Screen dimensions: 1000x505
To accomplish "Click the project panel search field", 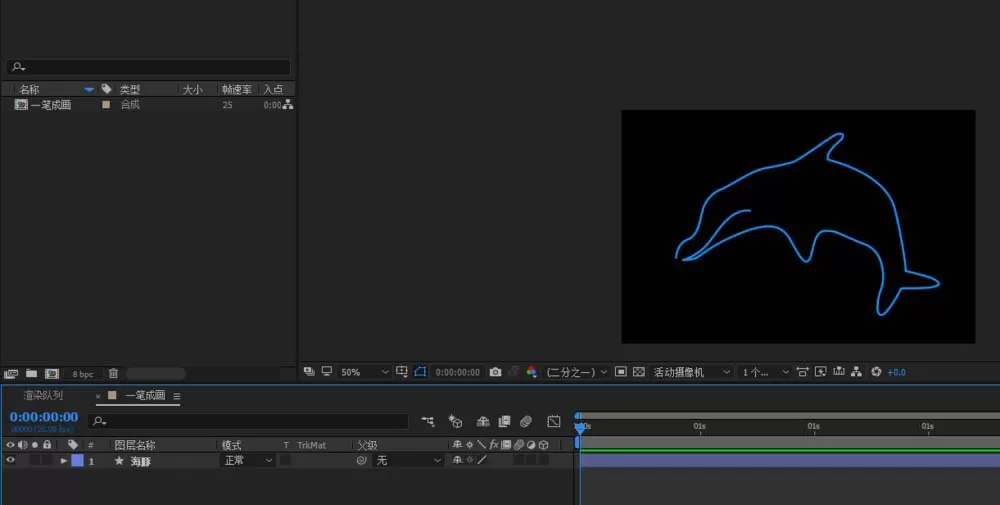I will tap(149, 66).
